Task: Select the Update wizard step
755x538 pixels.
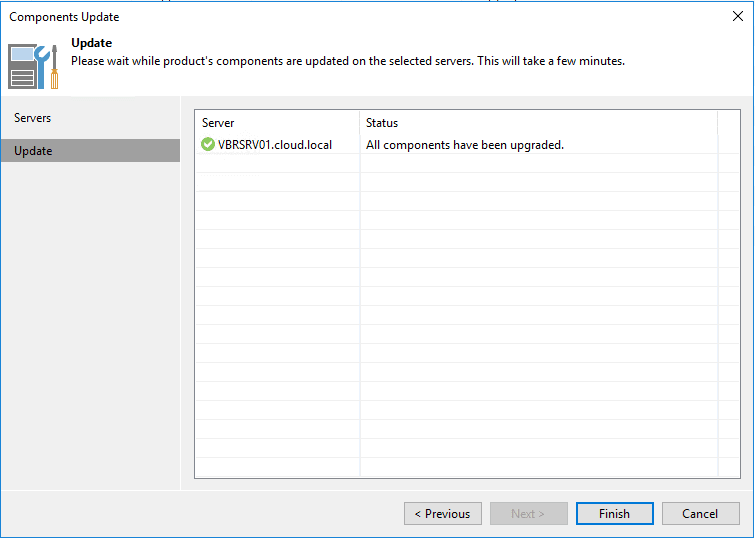Action: 91,151
